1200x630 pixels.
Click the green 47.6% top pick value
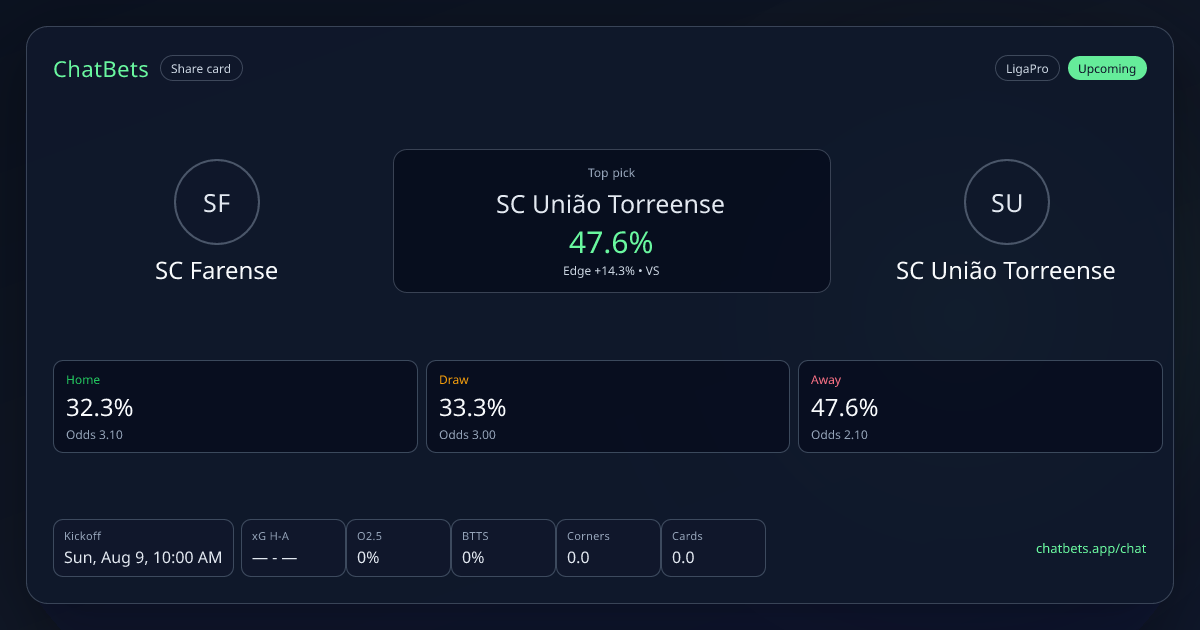(x=611, y=242)
